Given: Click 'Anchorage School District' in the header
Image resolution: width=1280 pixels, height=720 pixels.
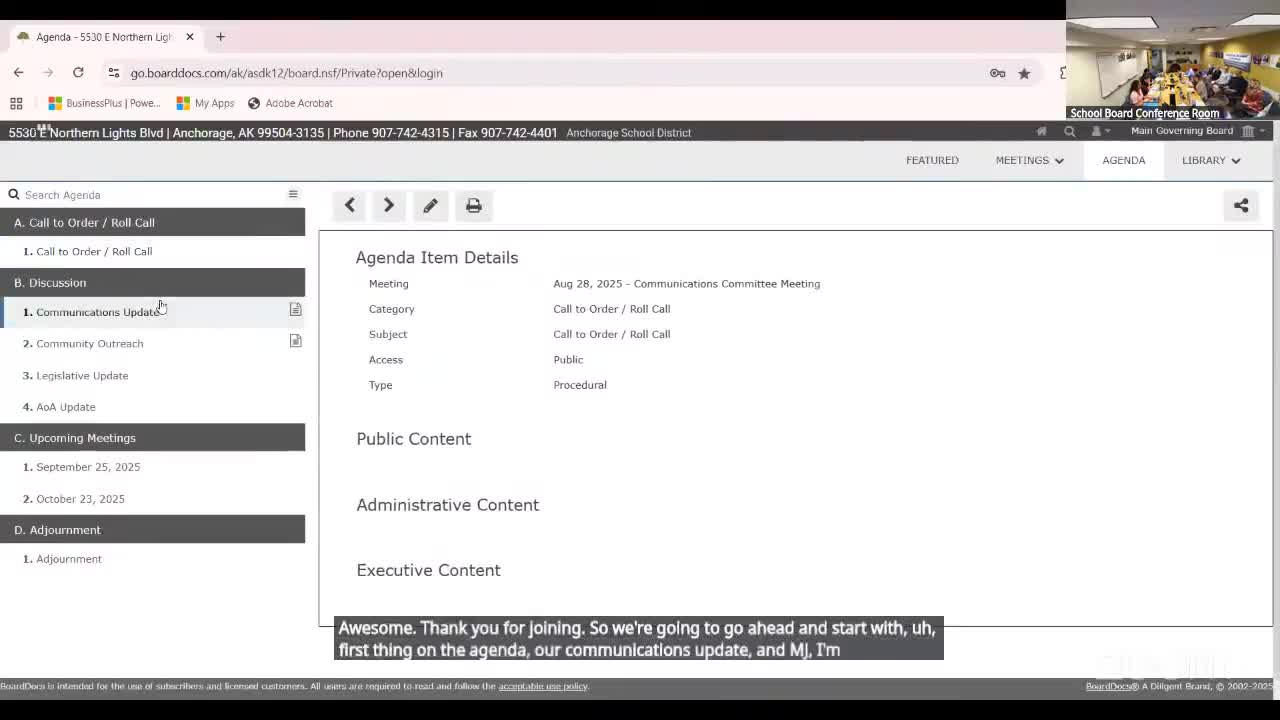Looking at the screenshot, I should click(x=628, y=133).
